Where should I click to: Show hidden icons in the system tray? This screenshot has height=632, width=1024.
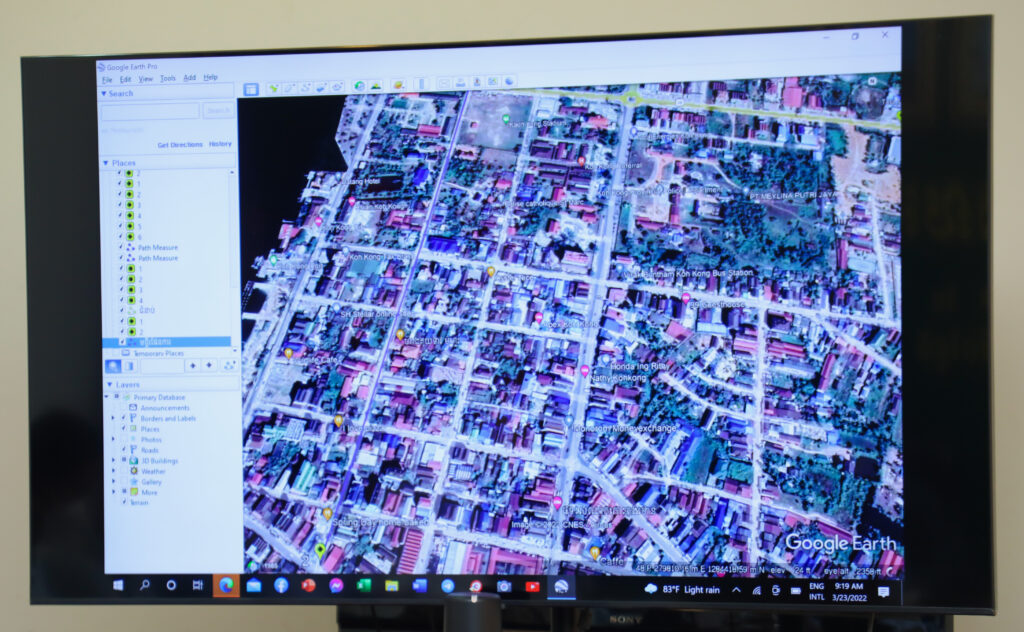tap(736, 590)
